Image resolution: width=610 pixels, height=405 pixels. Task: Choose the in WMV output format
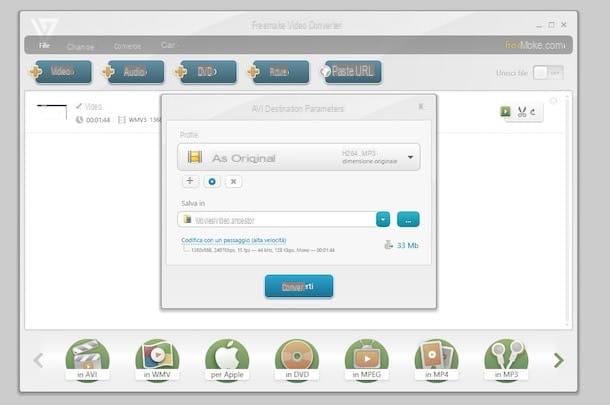157,360
